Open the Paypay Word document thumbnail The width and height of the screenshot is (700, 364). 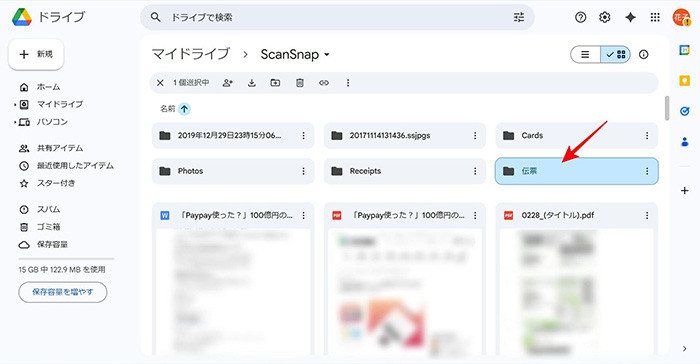(233, 293)
